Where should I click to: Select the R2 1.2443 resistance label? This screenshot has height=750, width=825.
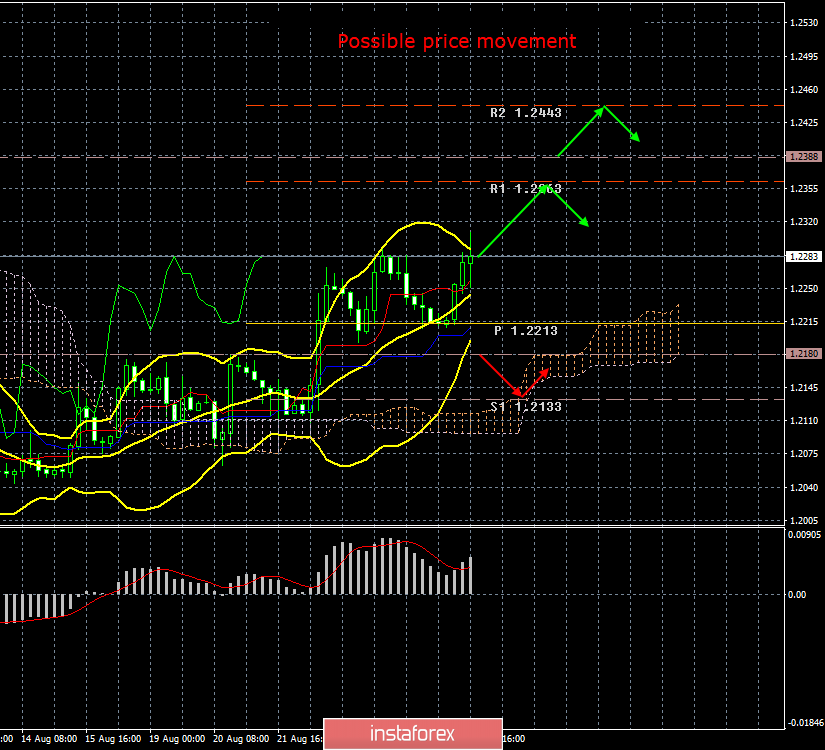pos(526,113)
